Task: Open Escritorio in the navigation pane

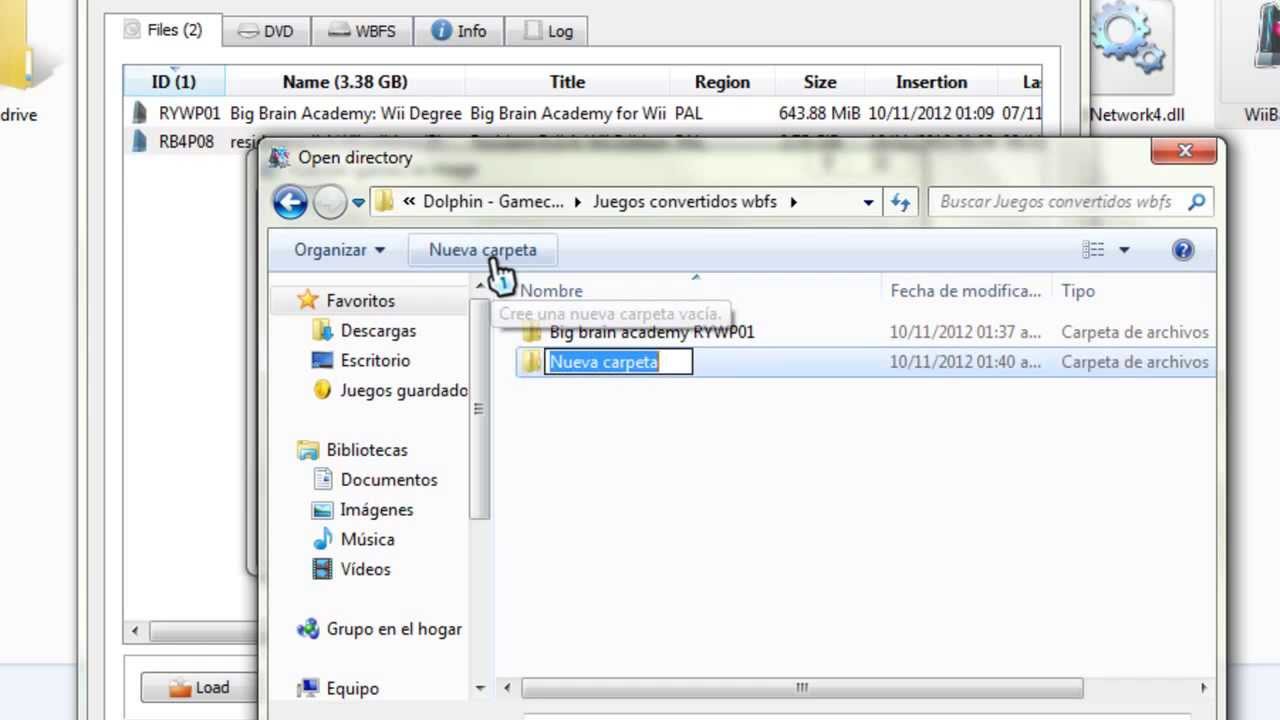Action: tap(375, 360)
